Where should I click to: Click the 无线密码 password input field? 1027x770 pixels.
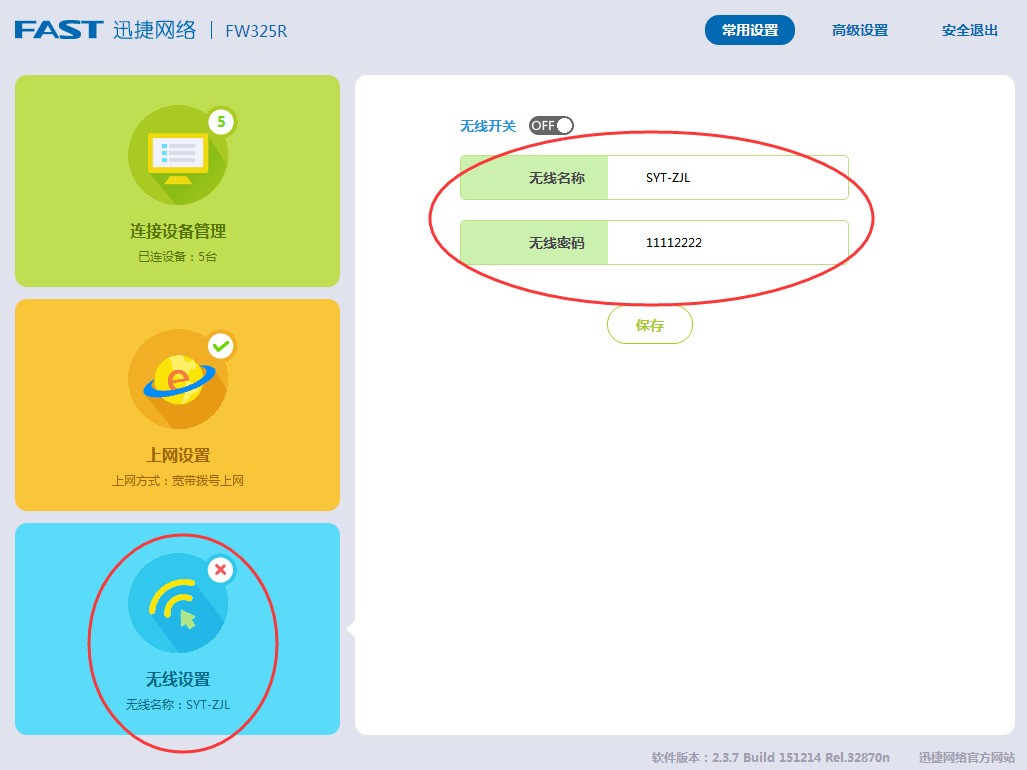tap(728, 242)
